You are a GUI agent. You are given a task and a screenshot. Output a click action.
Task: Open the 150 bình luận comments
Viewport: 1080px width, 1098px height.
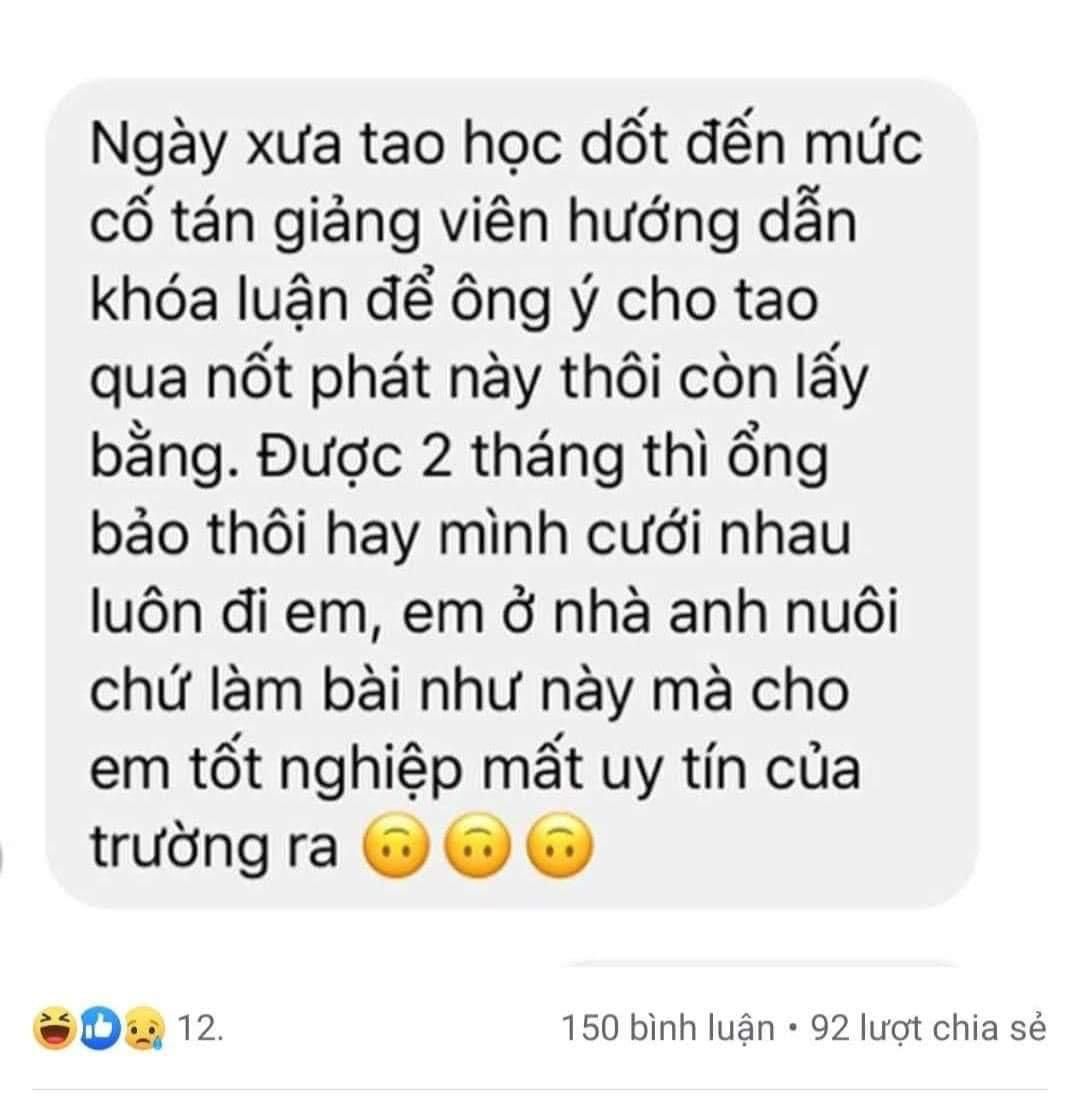coord(667,1029)
